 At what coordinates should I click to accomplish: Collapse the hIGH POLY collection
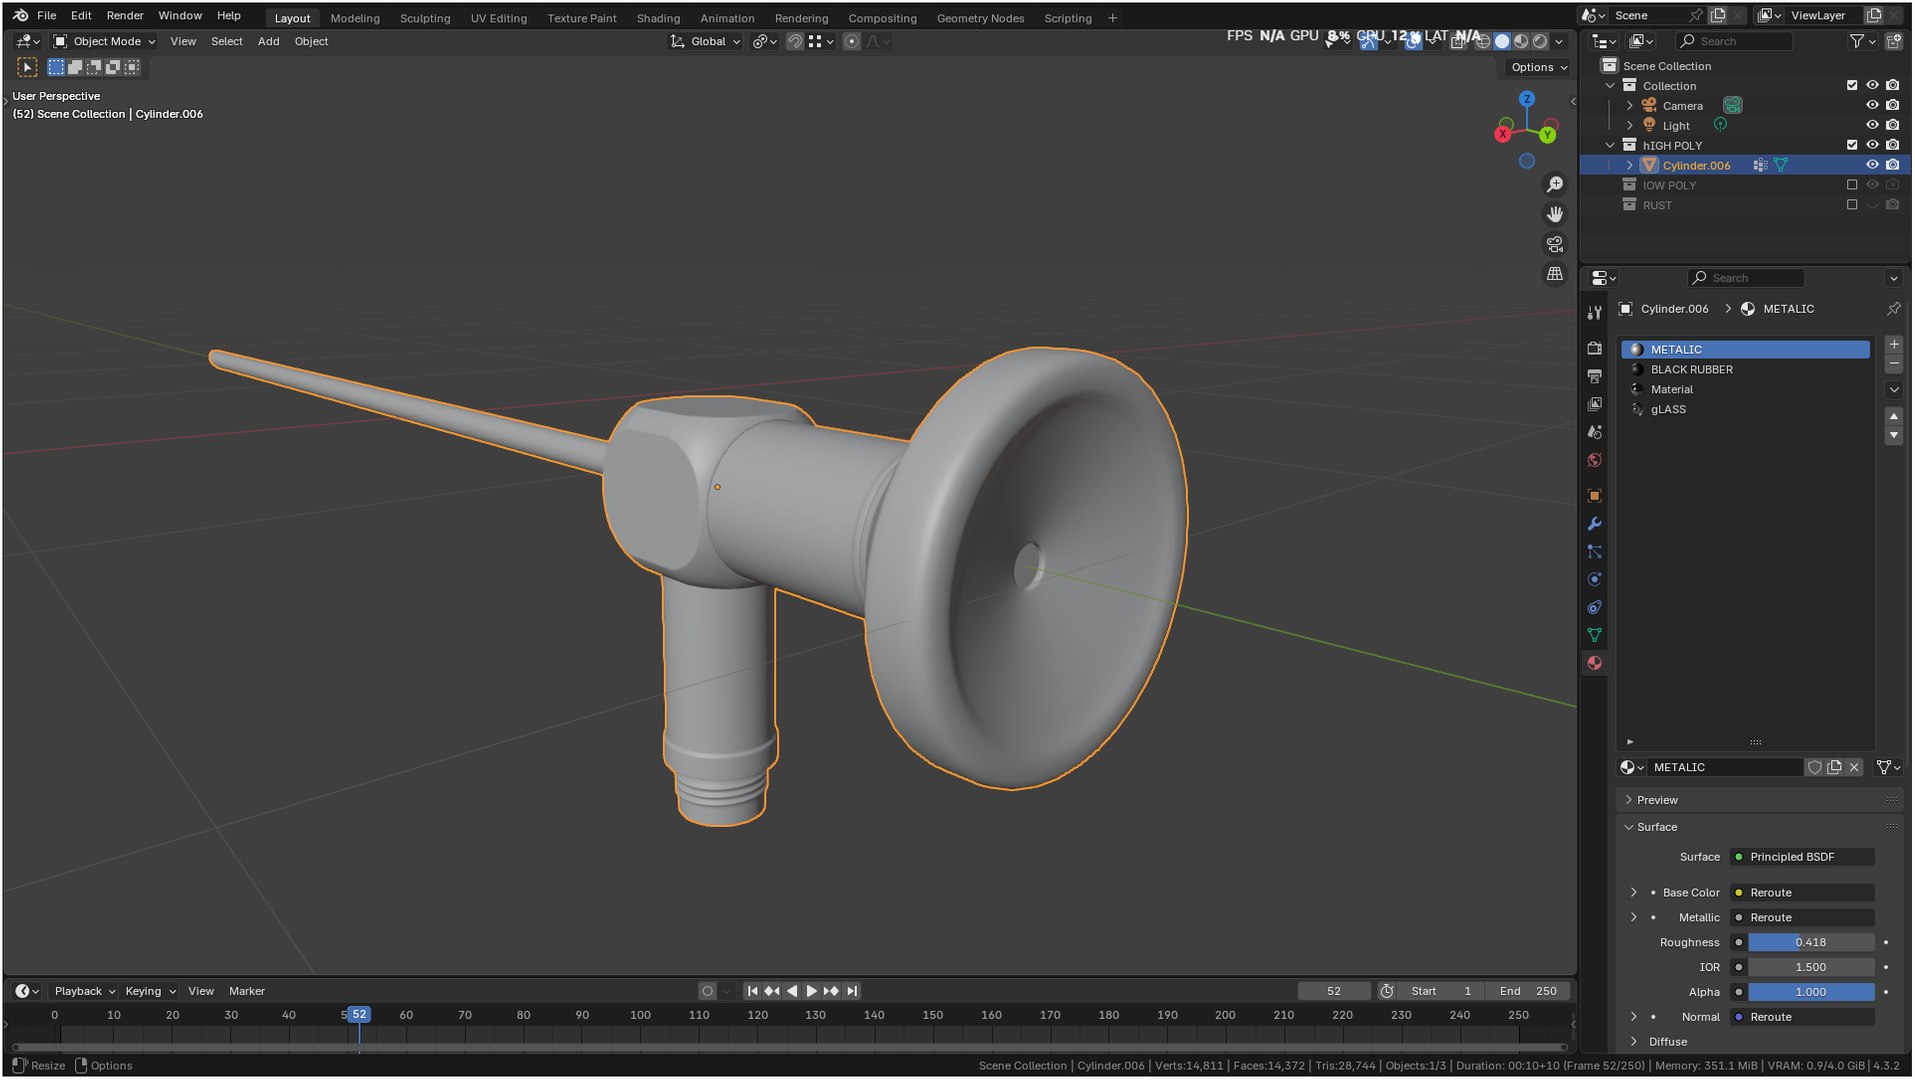pyautogui.click(x=1611, y=145)
